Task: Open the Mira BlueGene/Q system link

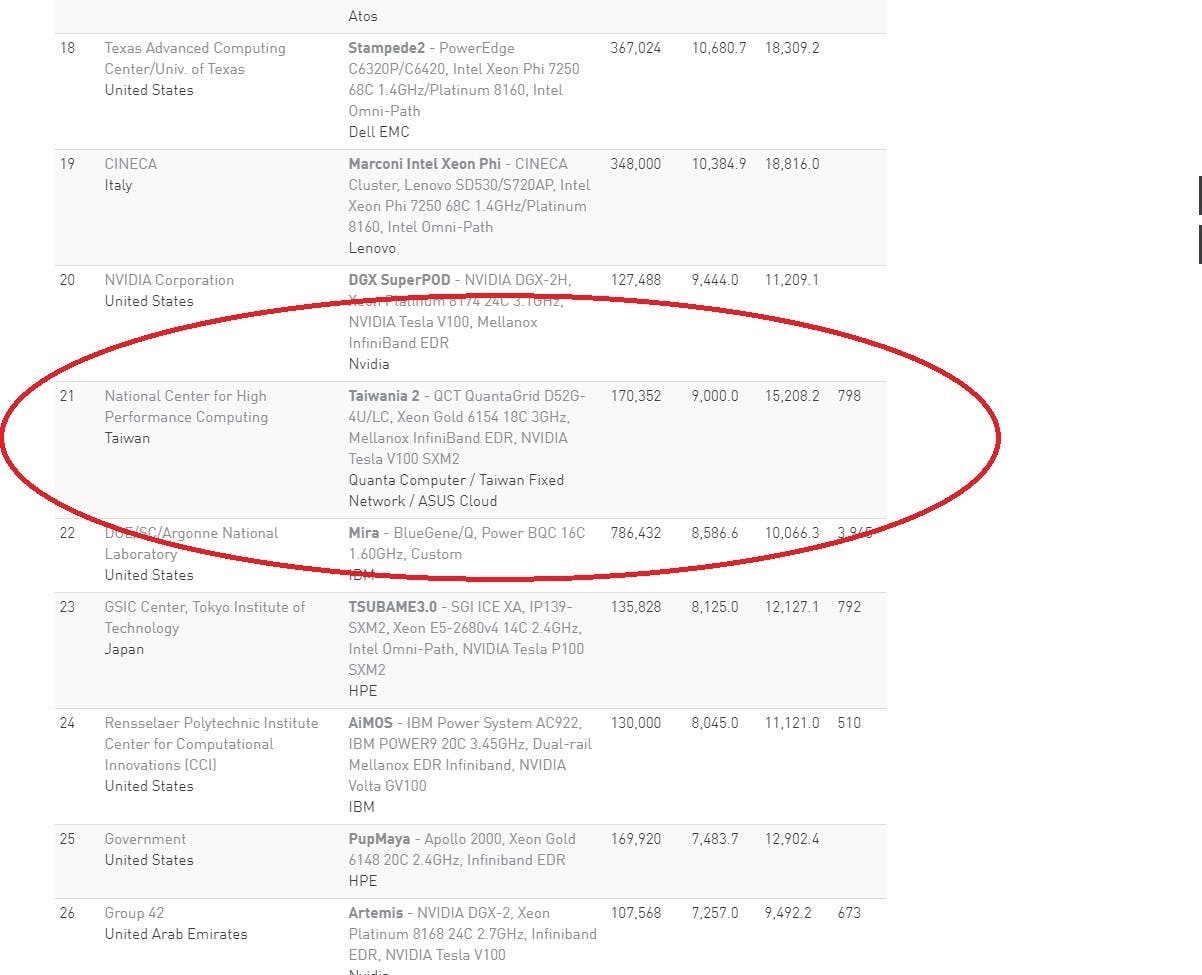Action: (x=364, y=533)
